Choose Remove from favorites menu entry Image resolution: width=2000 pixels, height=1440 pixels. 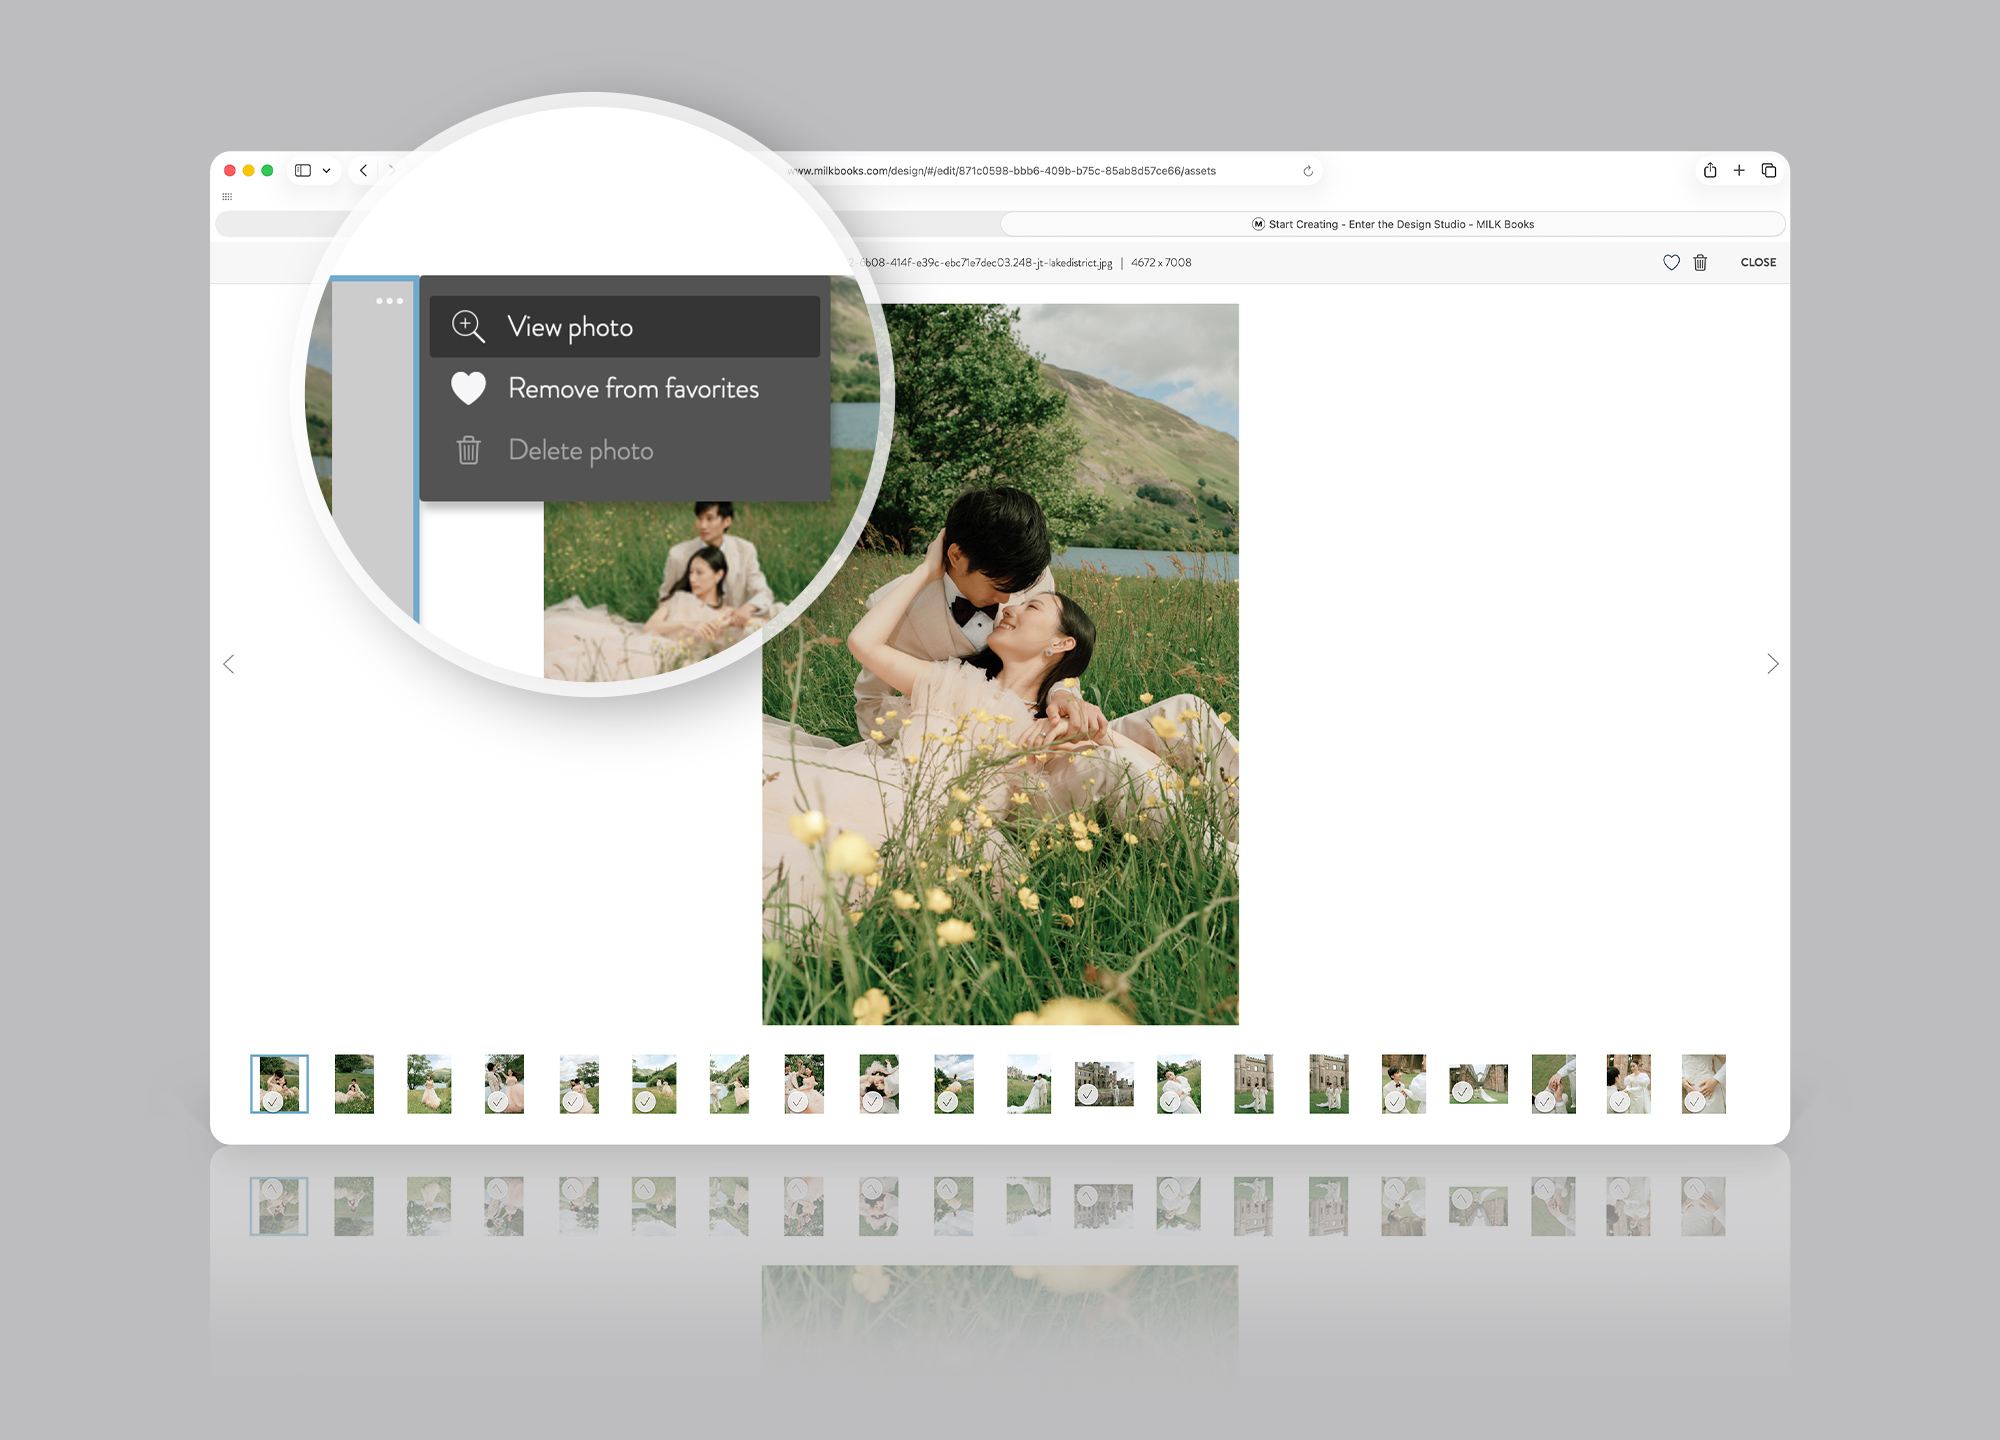point(625,388)
